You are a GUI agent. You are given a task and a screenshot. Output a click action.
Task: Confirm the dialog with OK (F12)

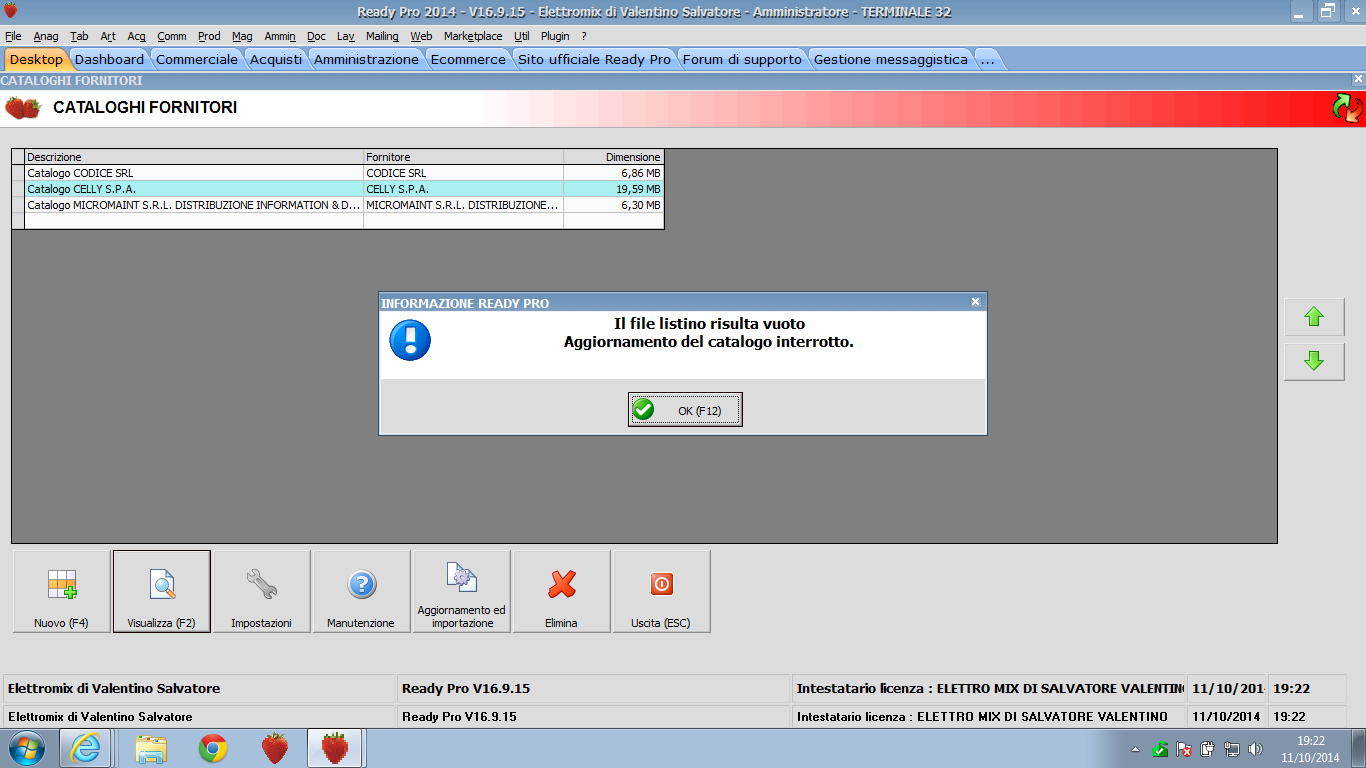[x=685, y=410]
